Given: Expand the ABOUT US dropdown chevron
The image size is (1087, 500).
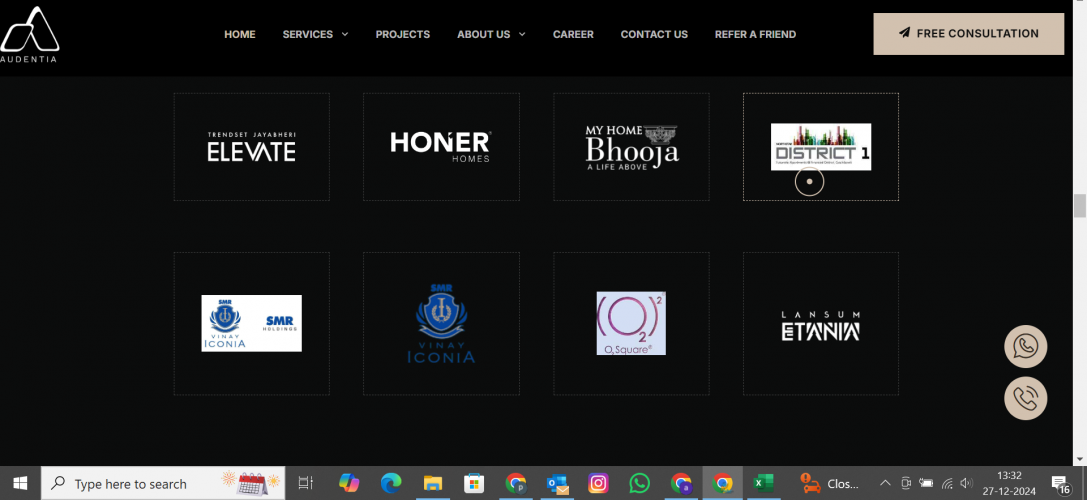Looking at the screenshot, I should 521,34.
